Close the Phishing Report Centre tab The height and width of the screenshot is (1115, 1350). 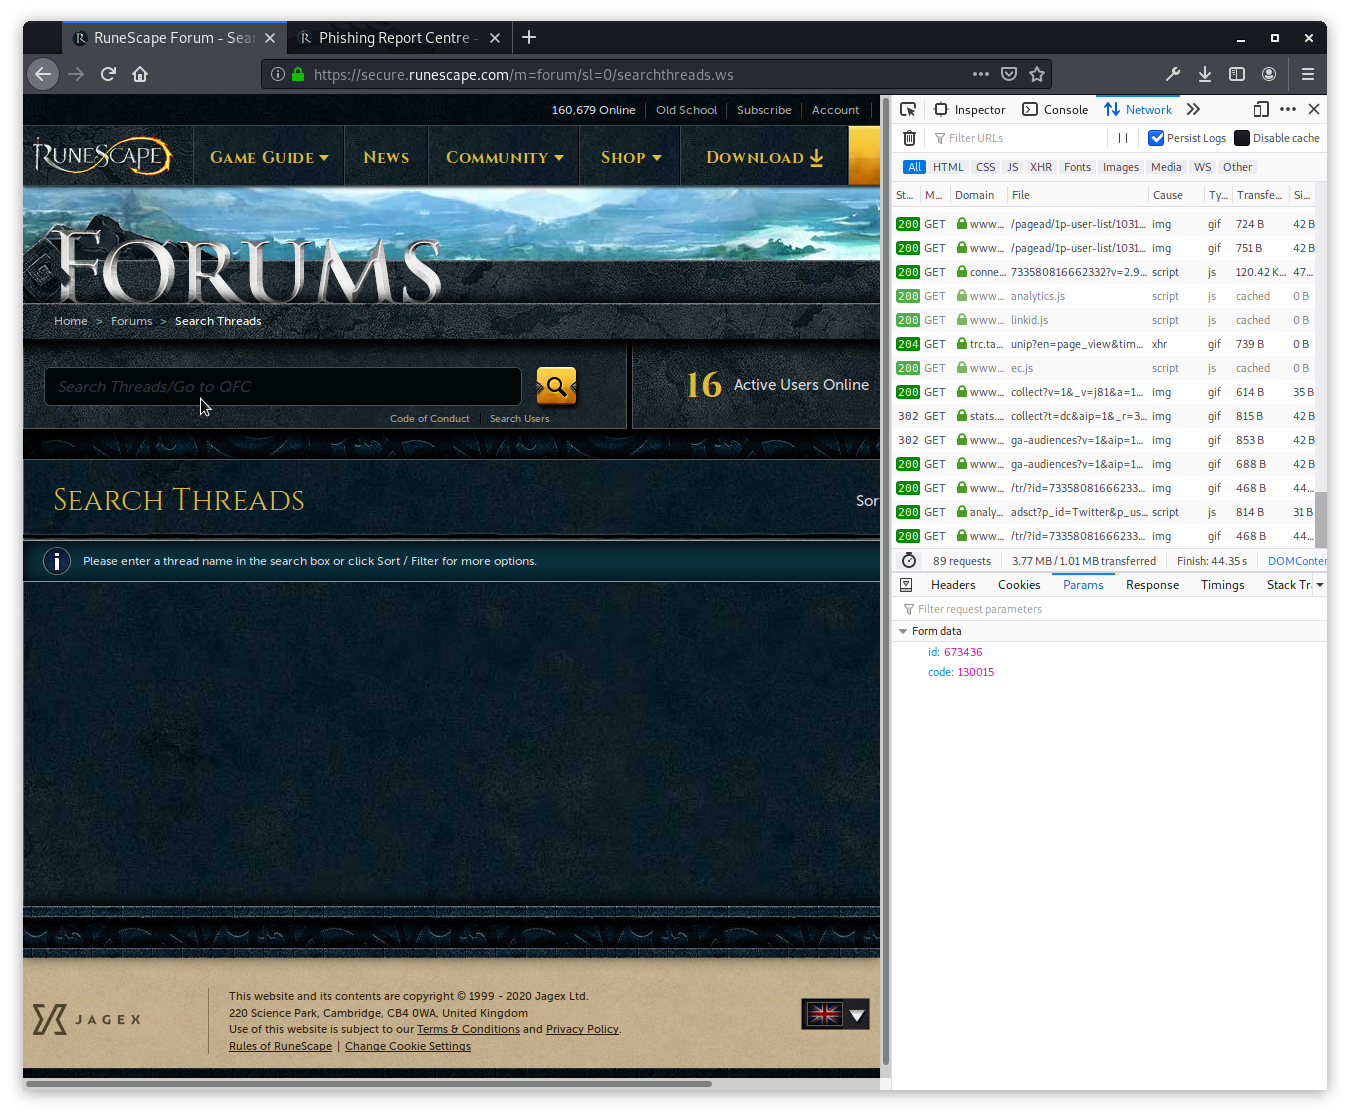pos(495,38)
